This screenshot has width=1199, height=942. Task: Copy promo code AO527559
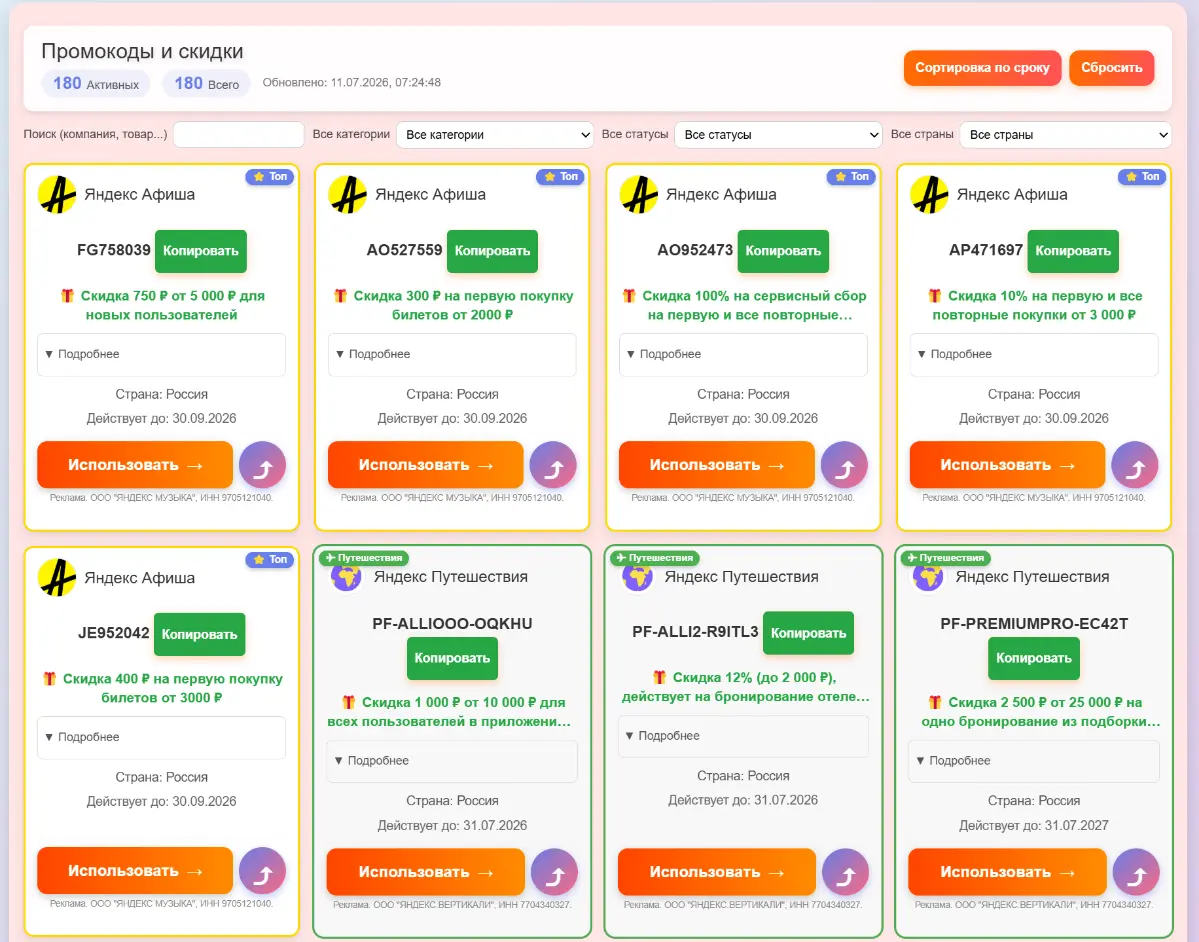tap(492, 251)
